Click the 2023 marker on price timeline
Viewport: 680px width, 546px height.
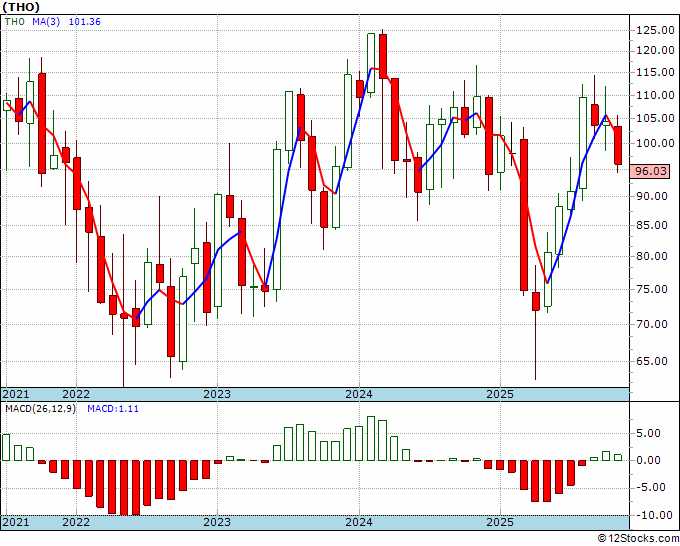pyautogui.click(x=217, y=394)
